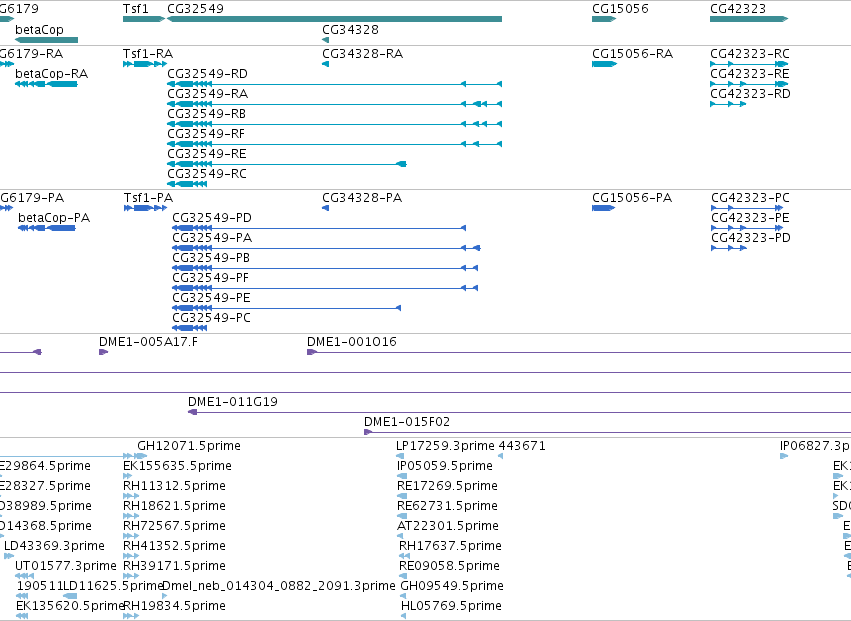Open CG32549-RF transcript label
The height and width of the screenshot is (621, 851).
pyautogui.click(x=206, y=134)
